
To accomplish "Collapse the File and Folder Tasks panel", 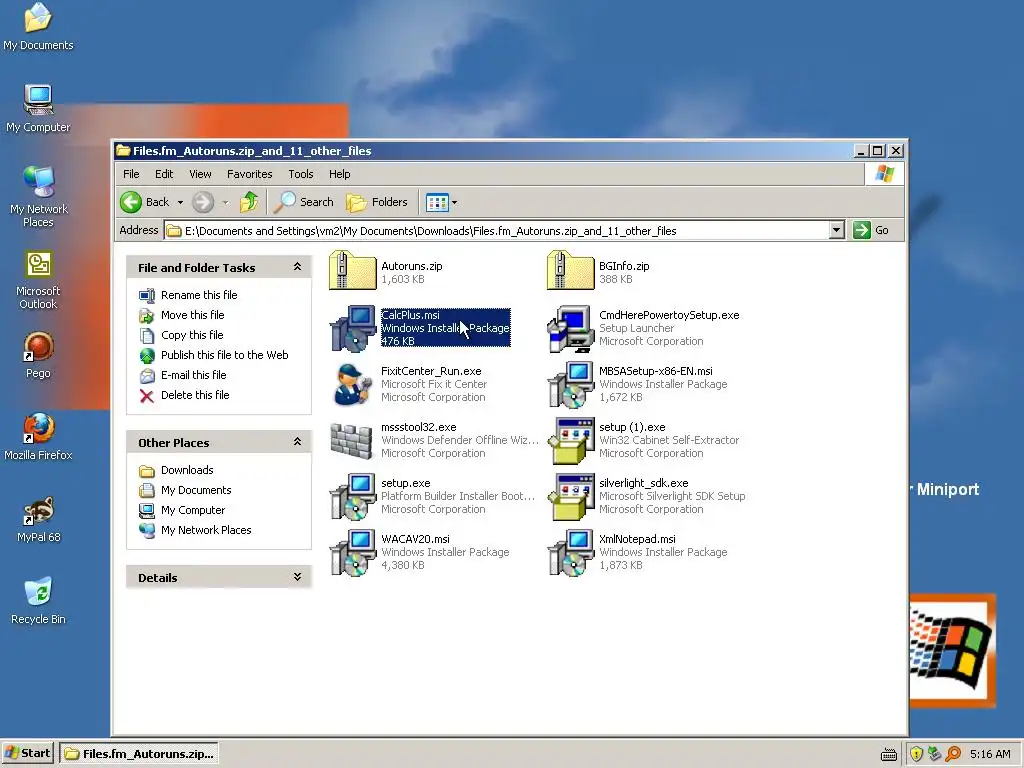I will (x=297, y=266).
